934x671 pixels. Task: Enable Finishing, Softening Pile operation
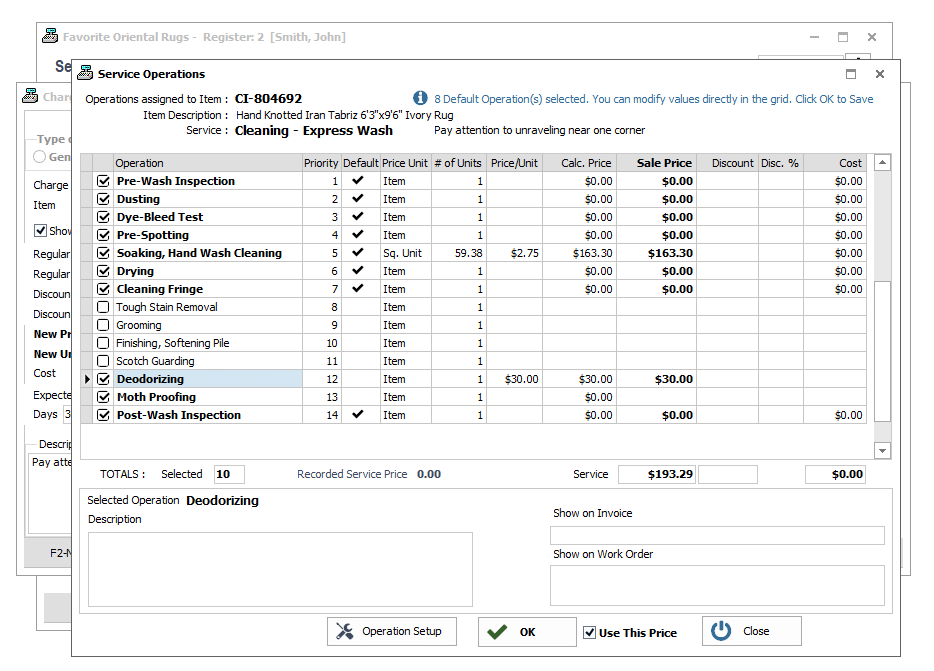click(104, 343)
